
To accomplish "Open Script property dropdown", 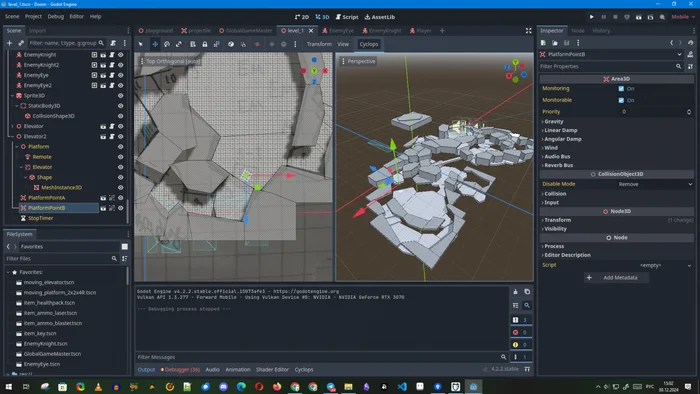I will [x=654, y=265].
